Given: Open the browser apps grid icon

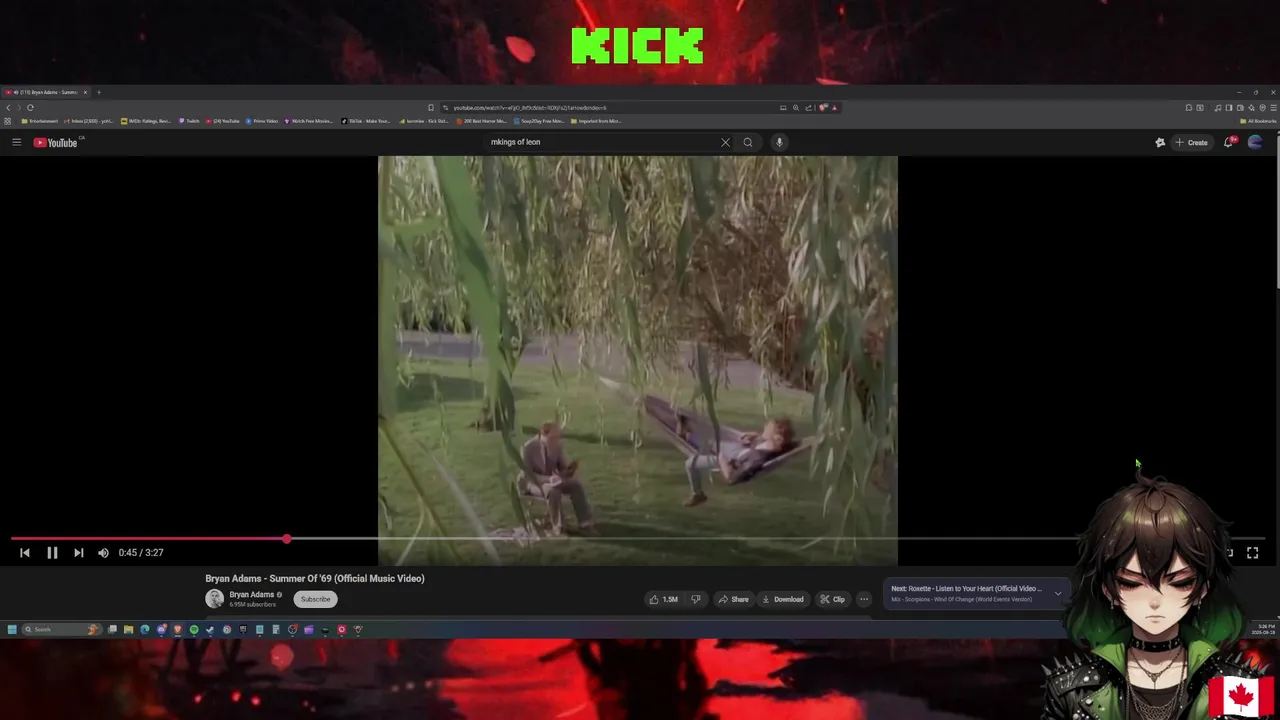Looking at the screenshot, I should tap(7, 121).
